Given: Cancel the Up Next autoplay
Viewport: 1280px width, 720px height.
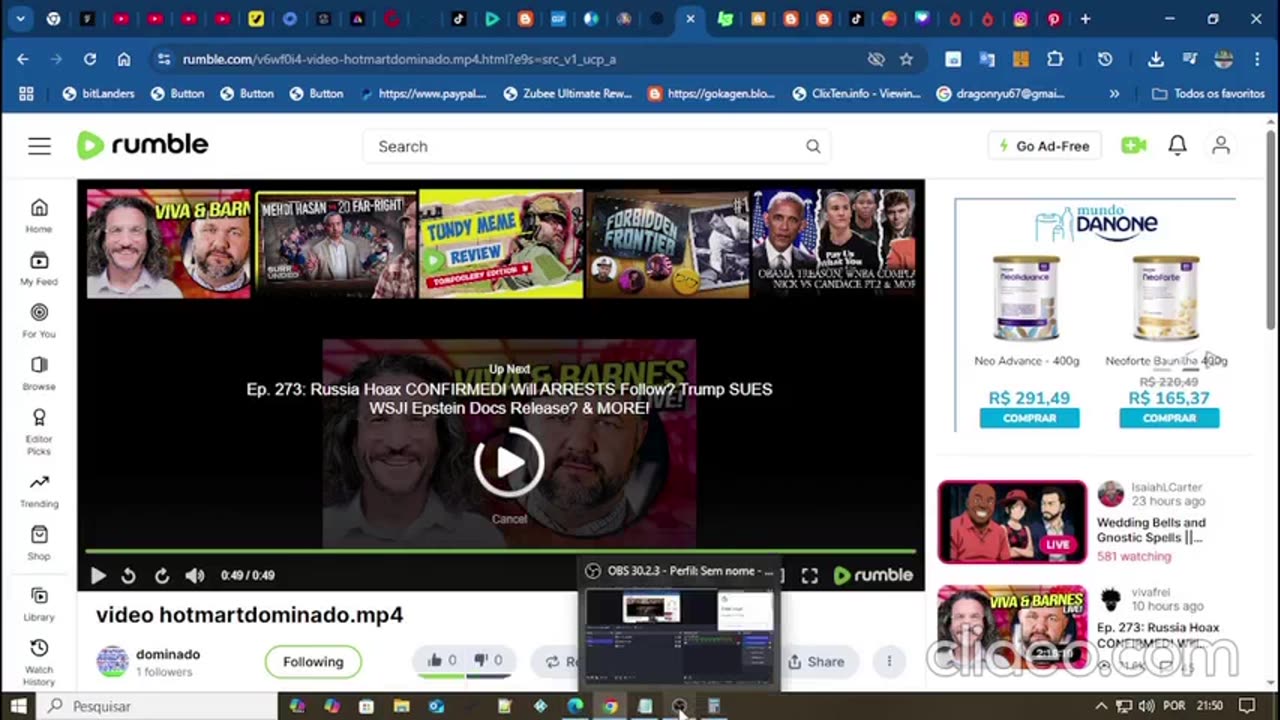Looking at the screenshot, I should tap(509, 518).
